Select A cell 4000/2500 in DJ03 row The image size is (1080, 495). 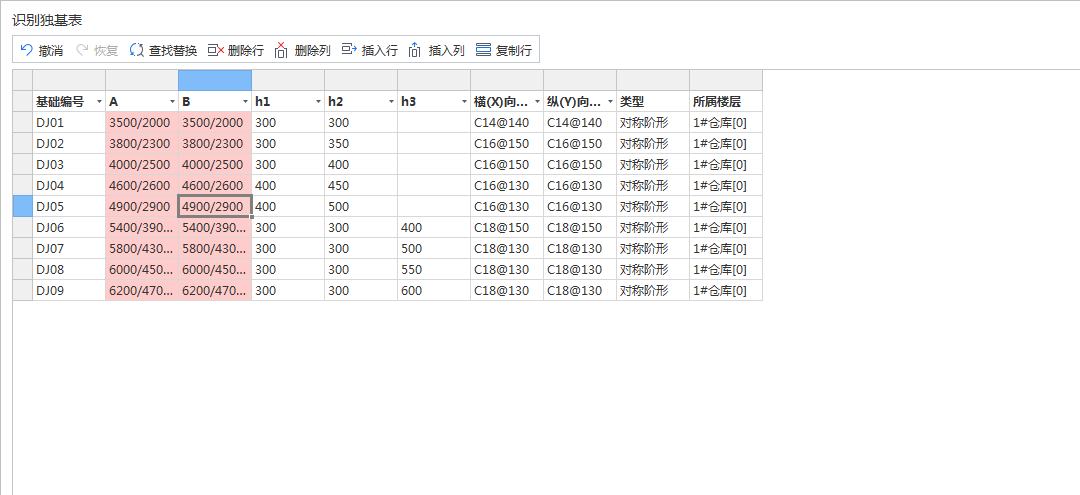pos(142,165)
